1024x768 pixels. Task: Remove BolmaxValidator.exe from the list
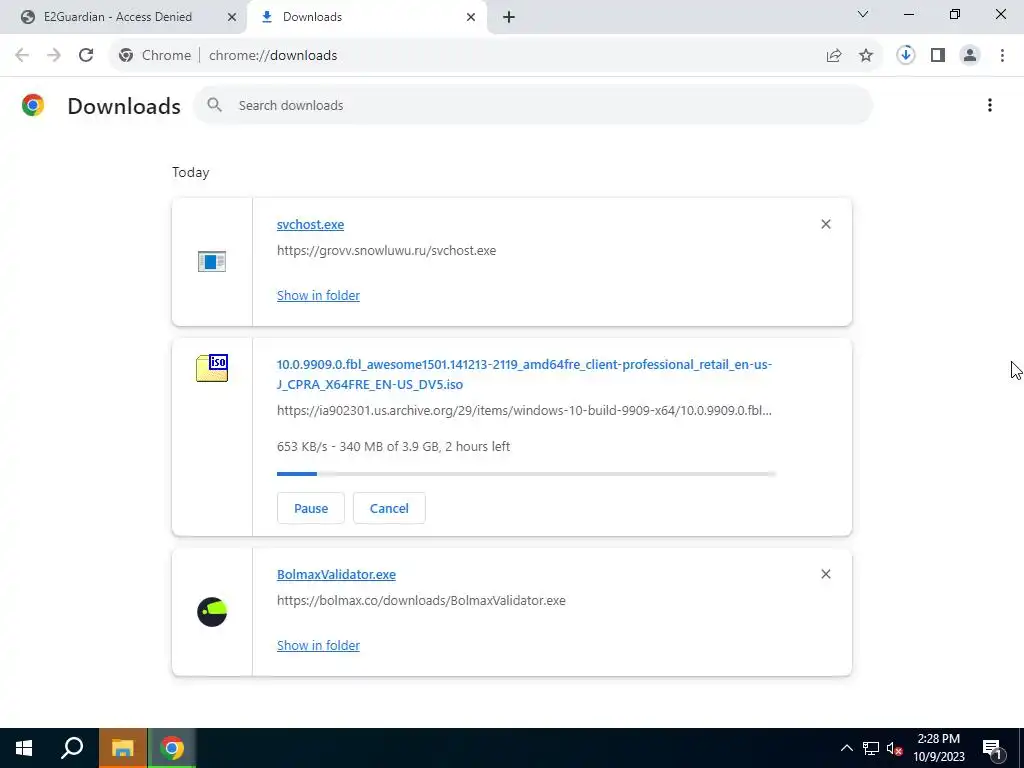(x=825, y=574)
